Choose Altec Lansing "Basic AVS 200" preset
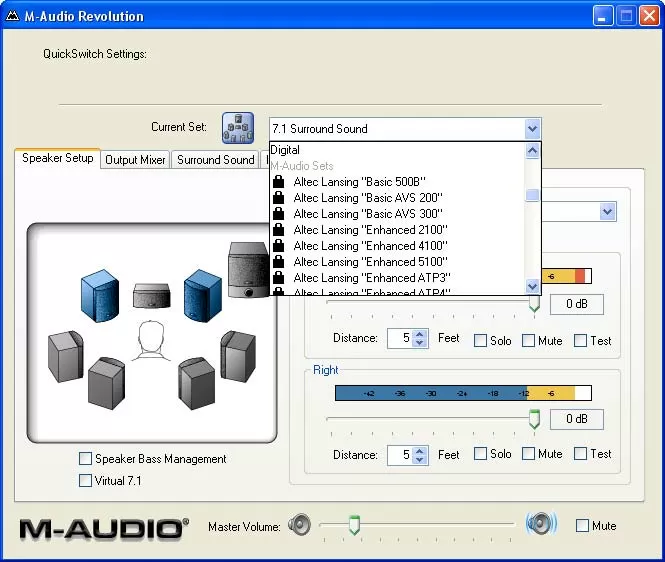This screenshot has width=665, height=562. click(397, 198)
